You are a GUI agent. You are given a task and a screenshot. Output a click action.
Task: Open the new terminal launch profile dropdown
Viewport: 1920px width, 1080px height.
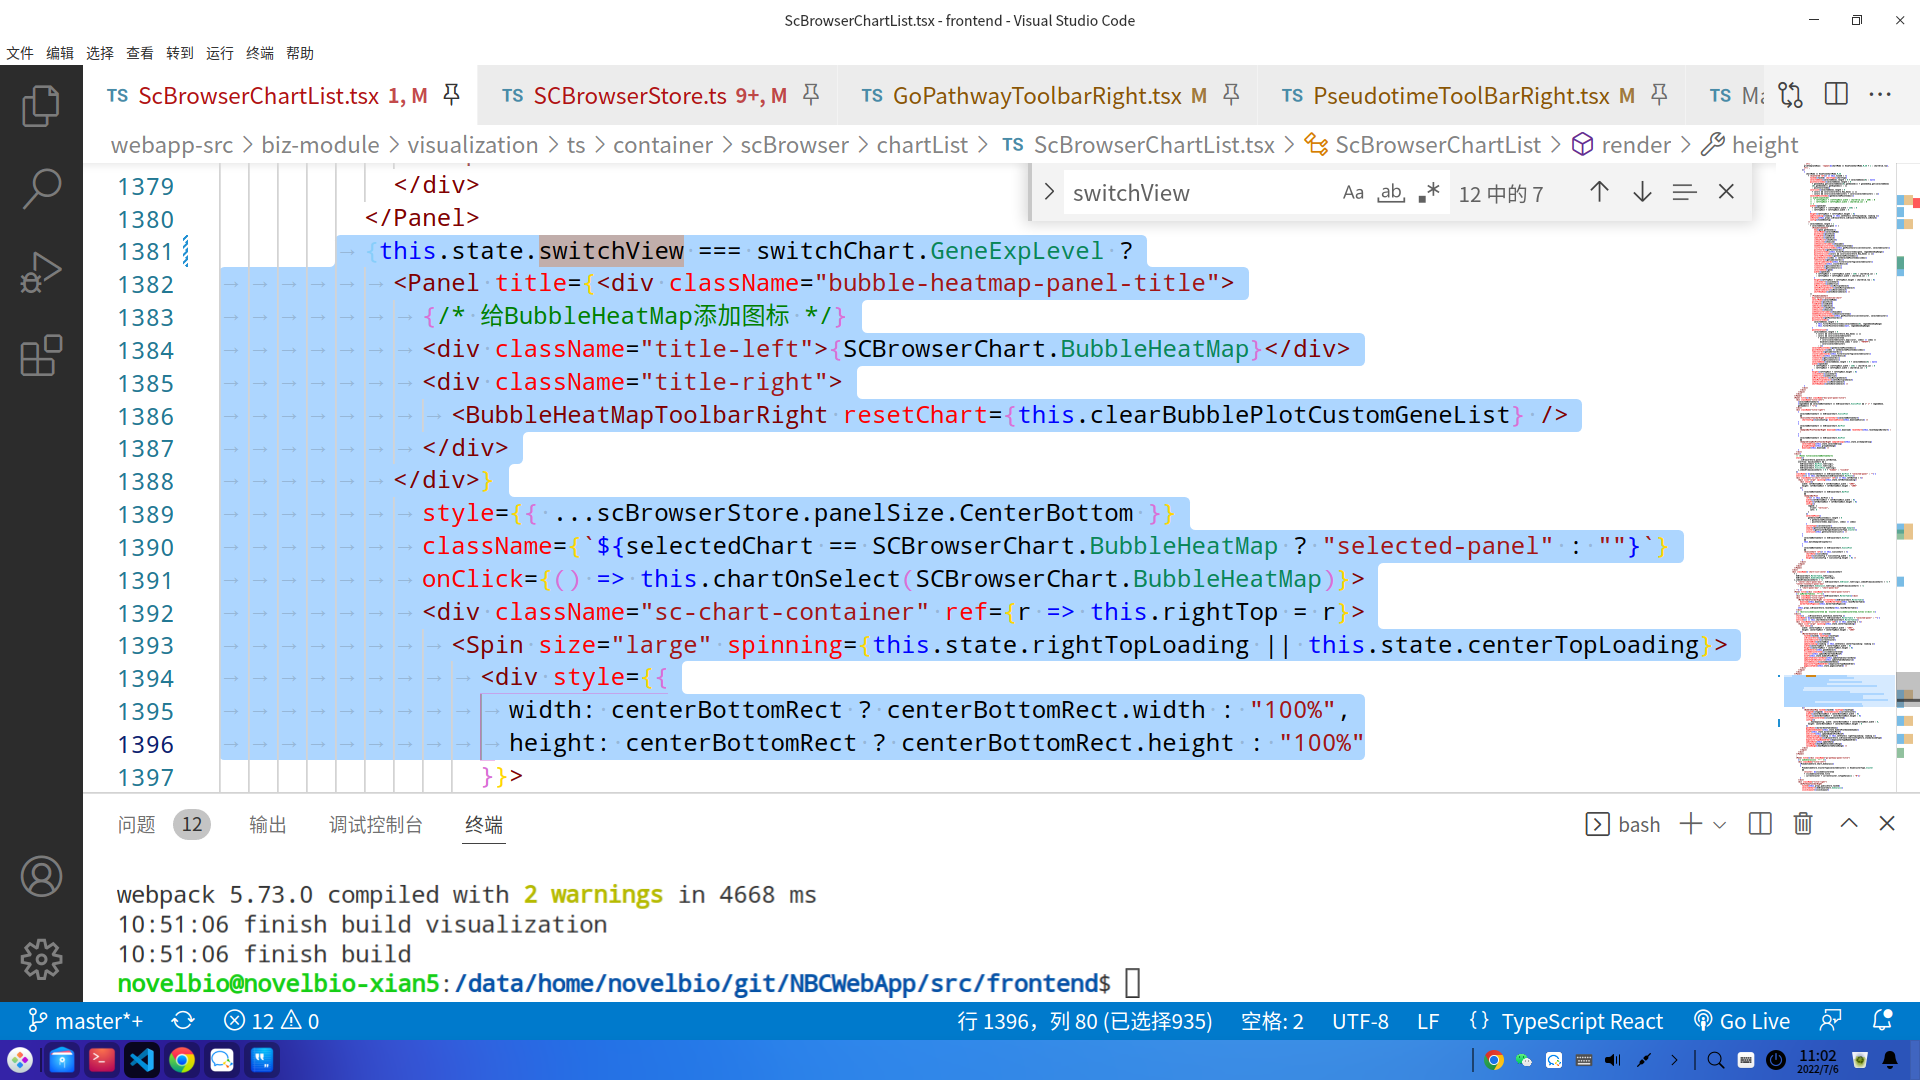(x=1720, y=825)
